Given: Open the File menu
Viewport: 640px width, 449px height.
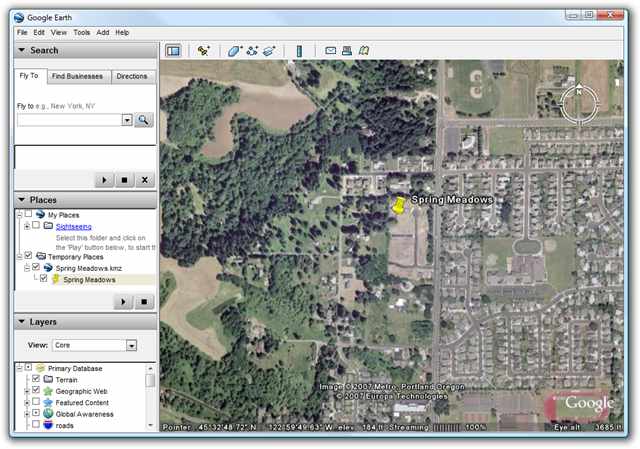Looking at the screenshot, I should point(22,33).
